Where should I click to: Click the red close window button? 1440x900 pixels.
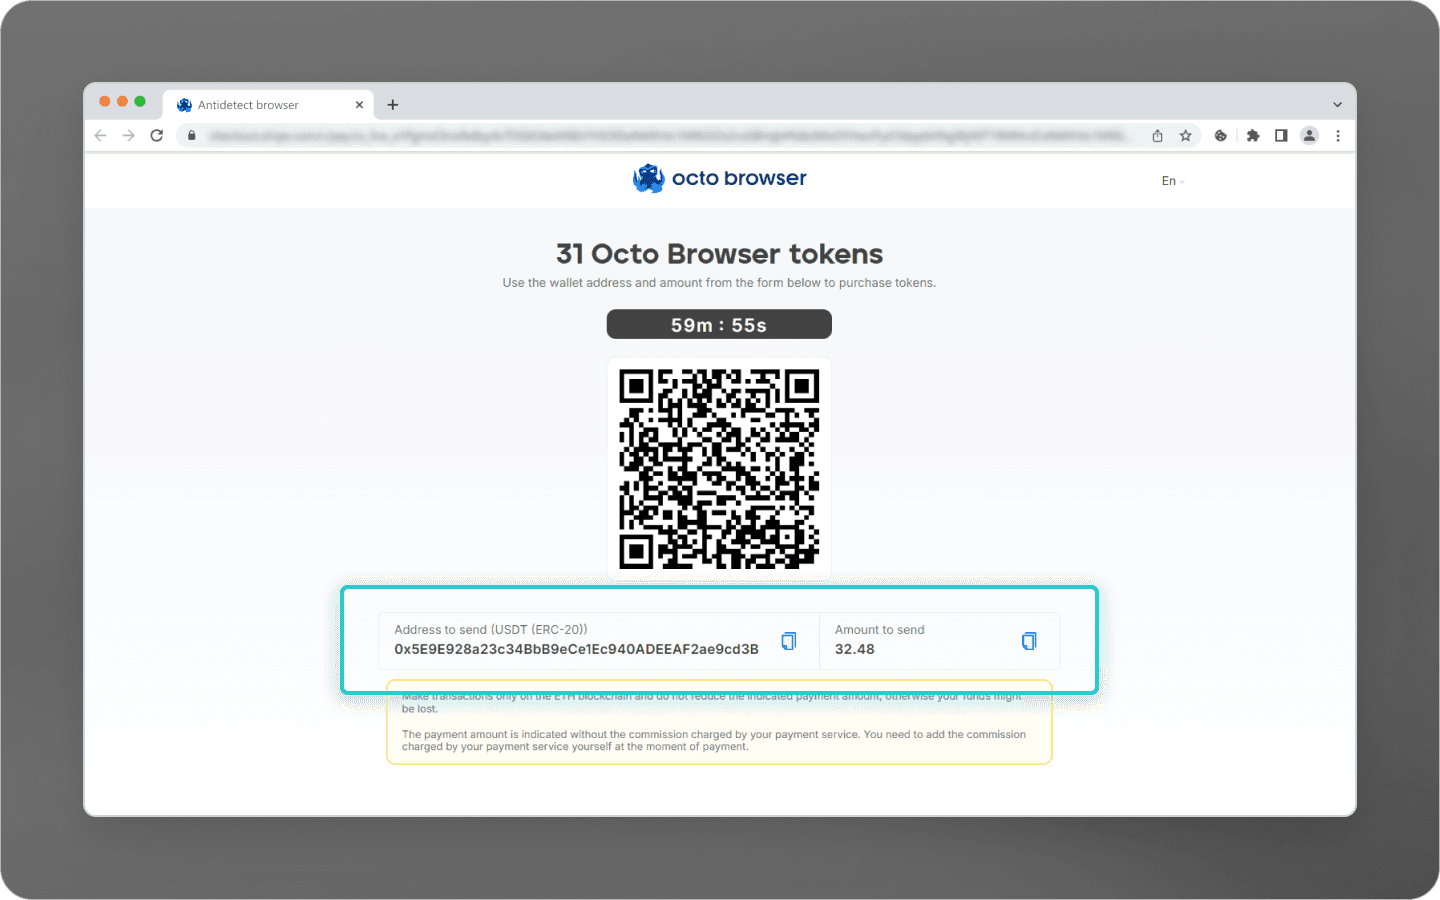point(105,101)
